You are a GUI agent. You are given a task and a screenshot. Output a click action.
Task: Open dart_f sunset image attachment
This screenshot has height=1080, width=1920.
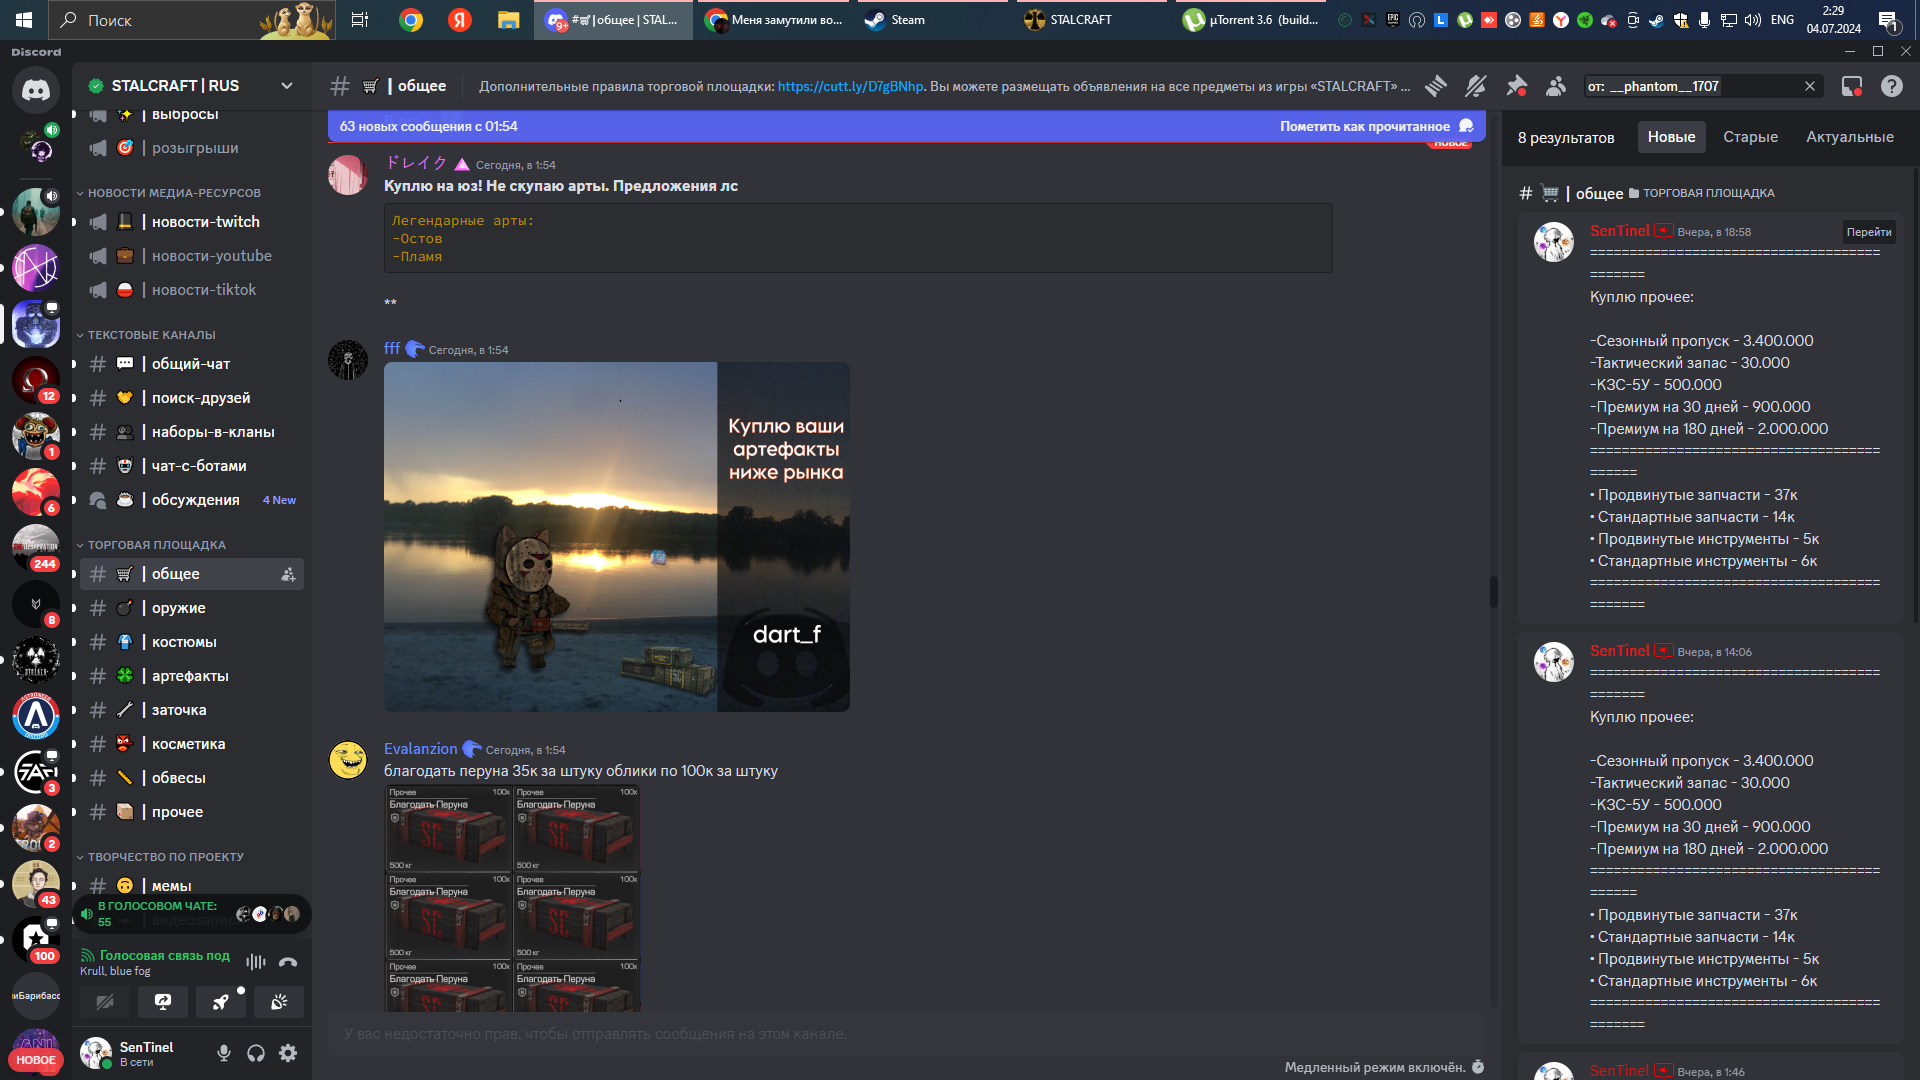pyautogui.click(x=617, y=537)
